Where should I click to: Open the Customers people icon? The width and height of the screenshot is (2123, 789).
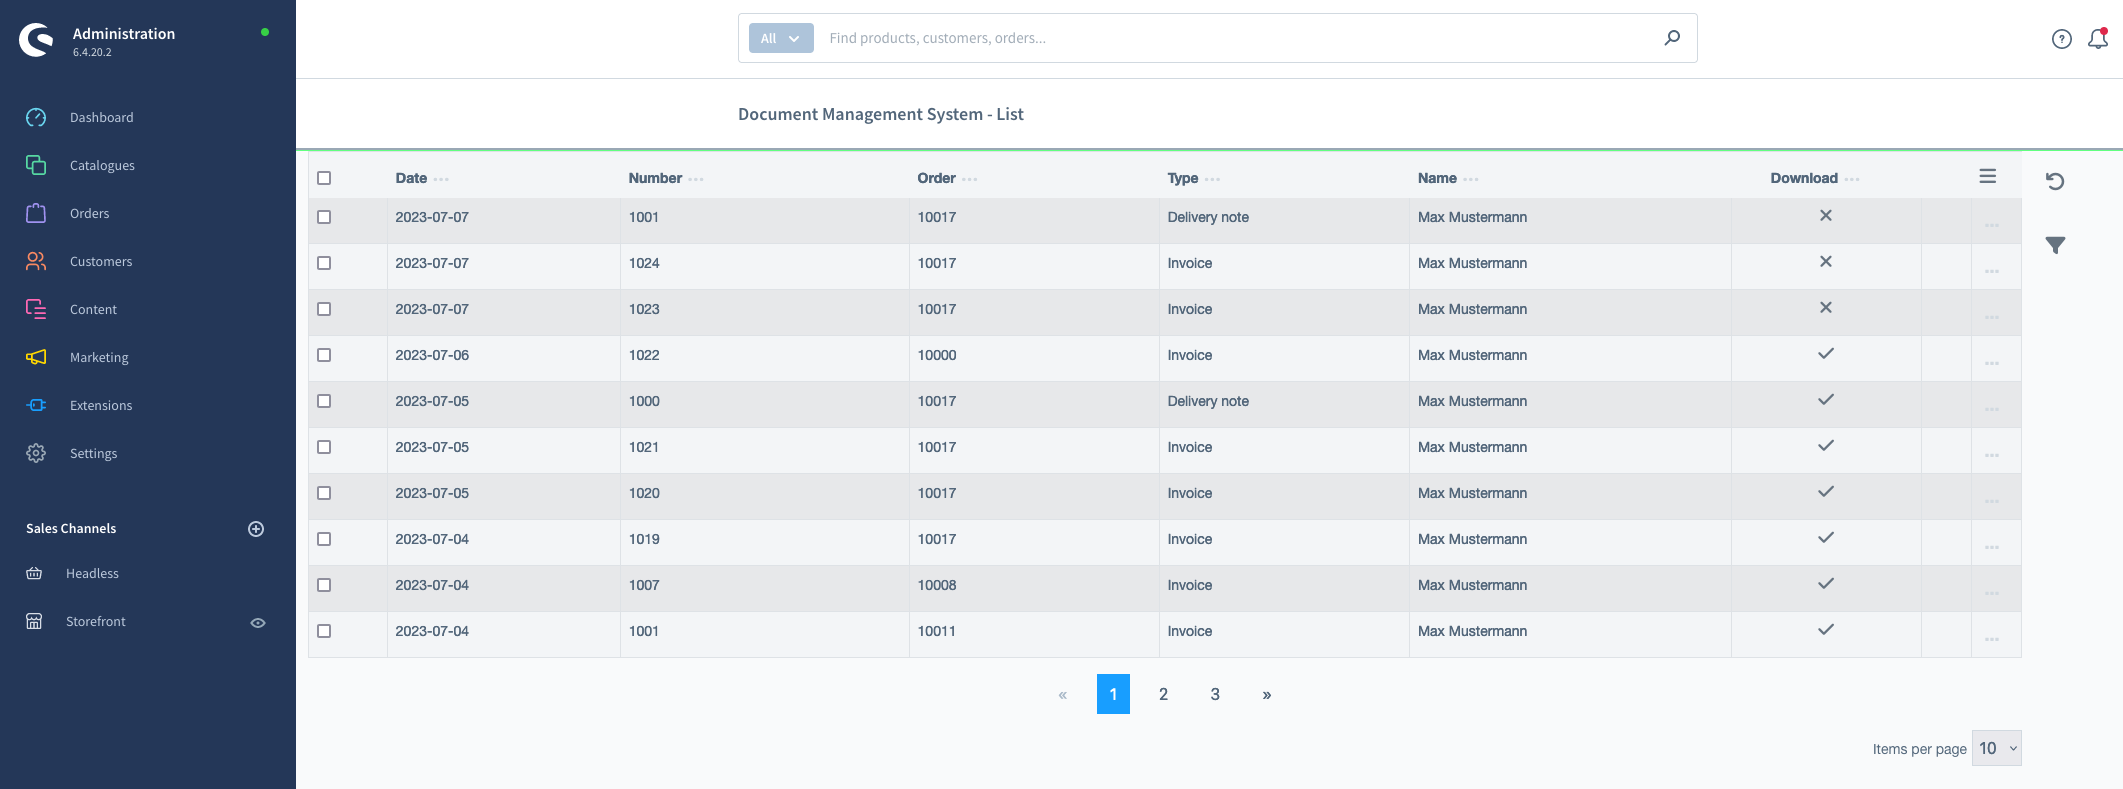click(36, 261)
